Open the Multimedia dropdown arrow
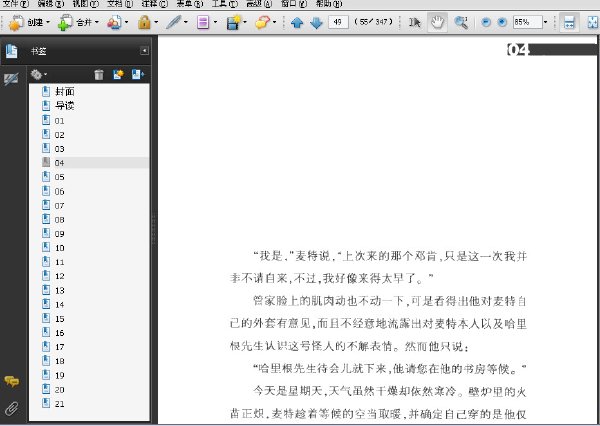 pyautogui.click(x=245, y=23)
